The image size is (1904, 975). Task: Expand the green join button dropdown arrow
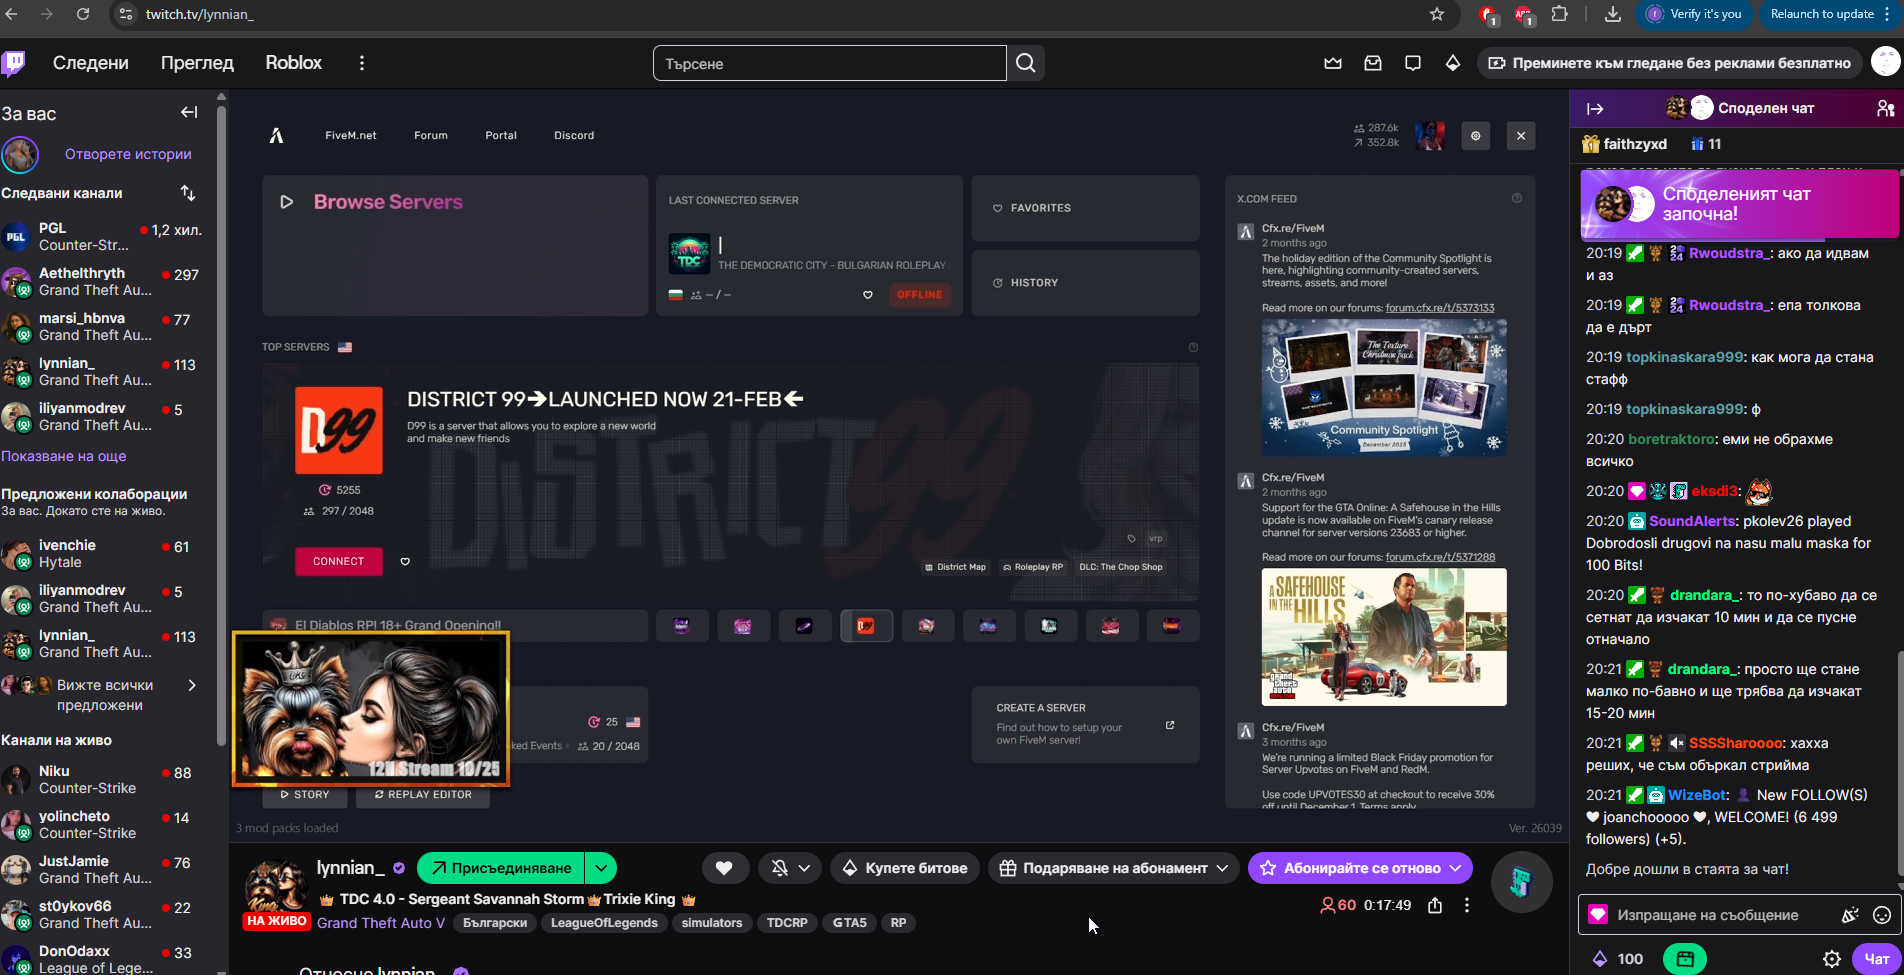(601, 868)
